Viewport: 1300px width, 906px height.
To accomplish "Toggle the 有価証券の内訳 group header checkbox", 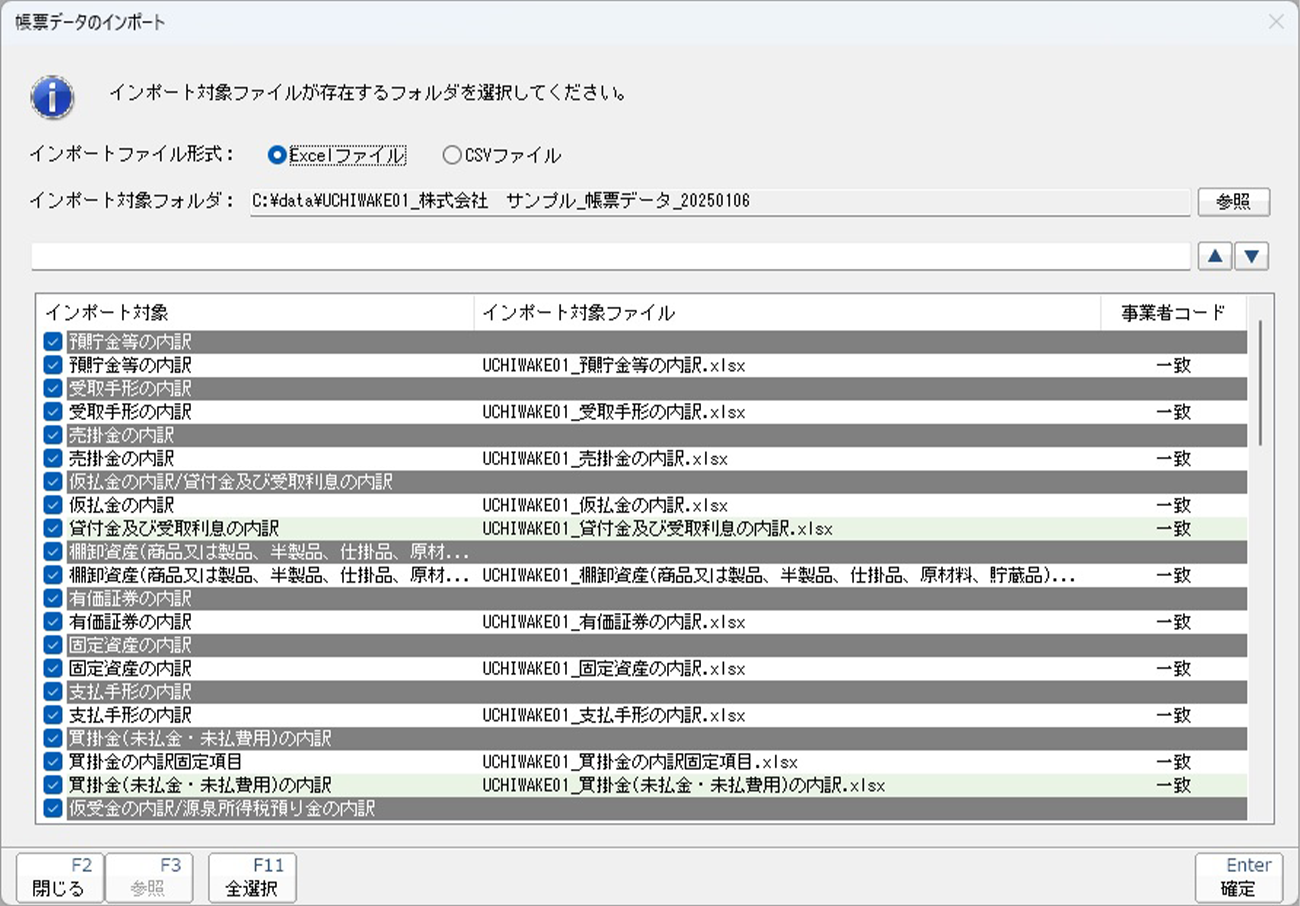I will 53,598.
